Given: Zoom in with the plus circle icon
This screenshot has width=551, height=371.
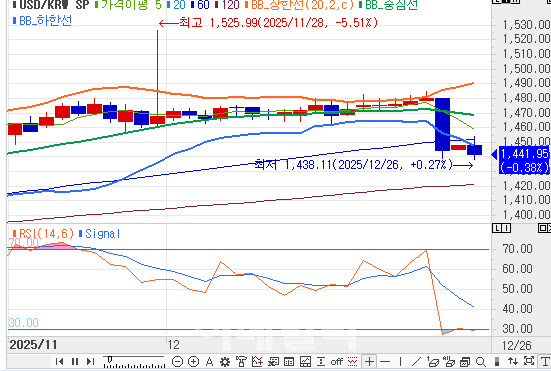Looking at the screenshot, I should 194,361.
